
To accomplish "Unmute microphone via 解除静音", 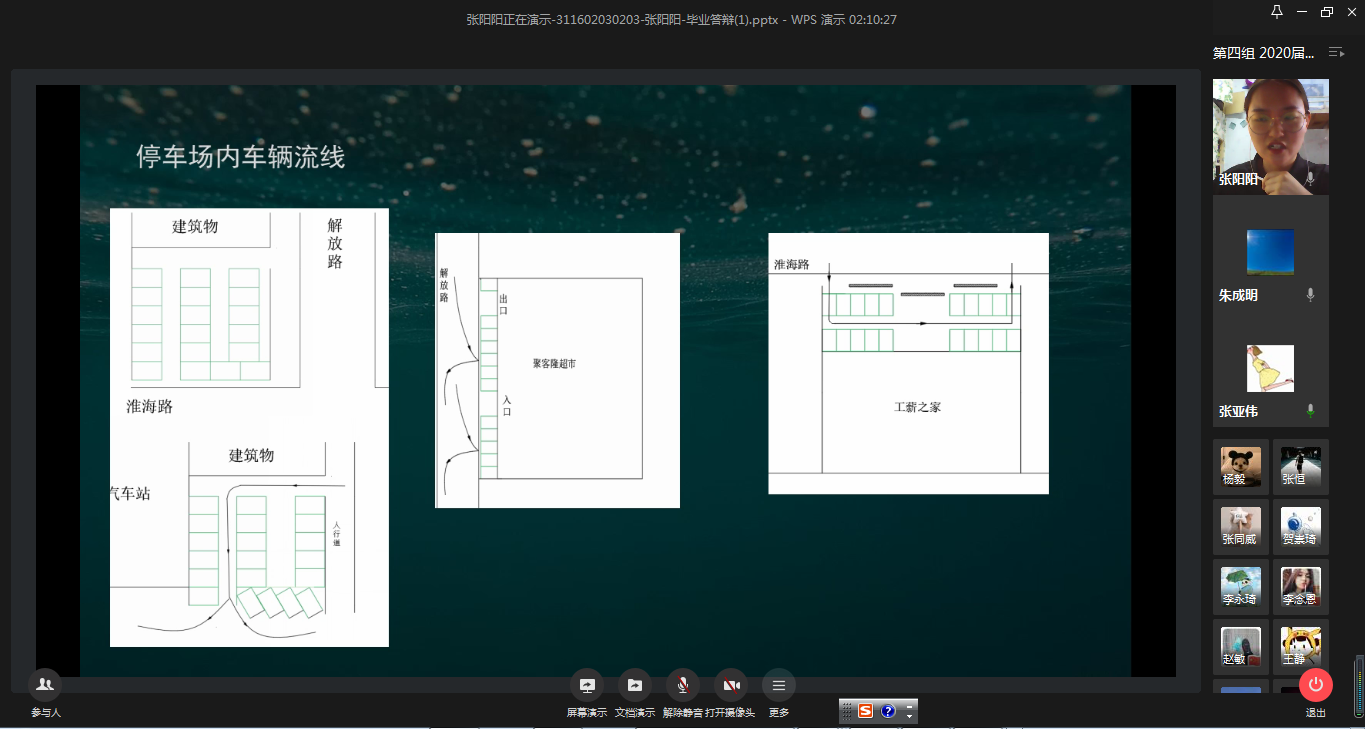I will click(682, 686).
